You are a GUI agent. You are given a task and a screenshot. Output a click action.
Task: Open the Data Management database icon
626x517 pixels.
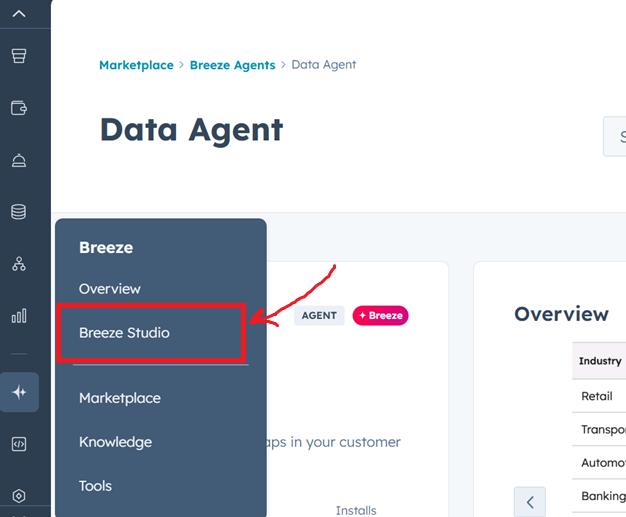point(19,212)
